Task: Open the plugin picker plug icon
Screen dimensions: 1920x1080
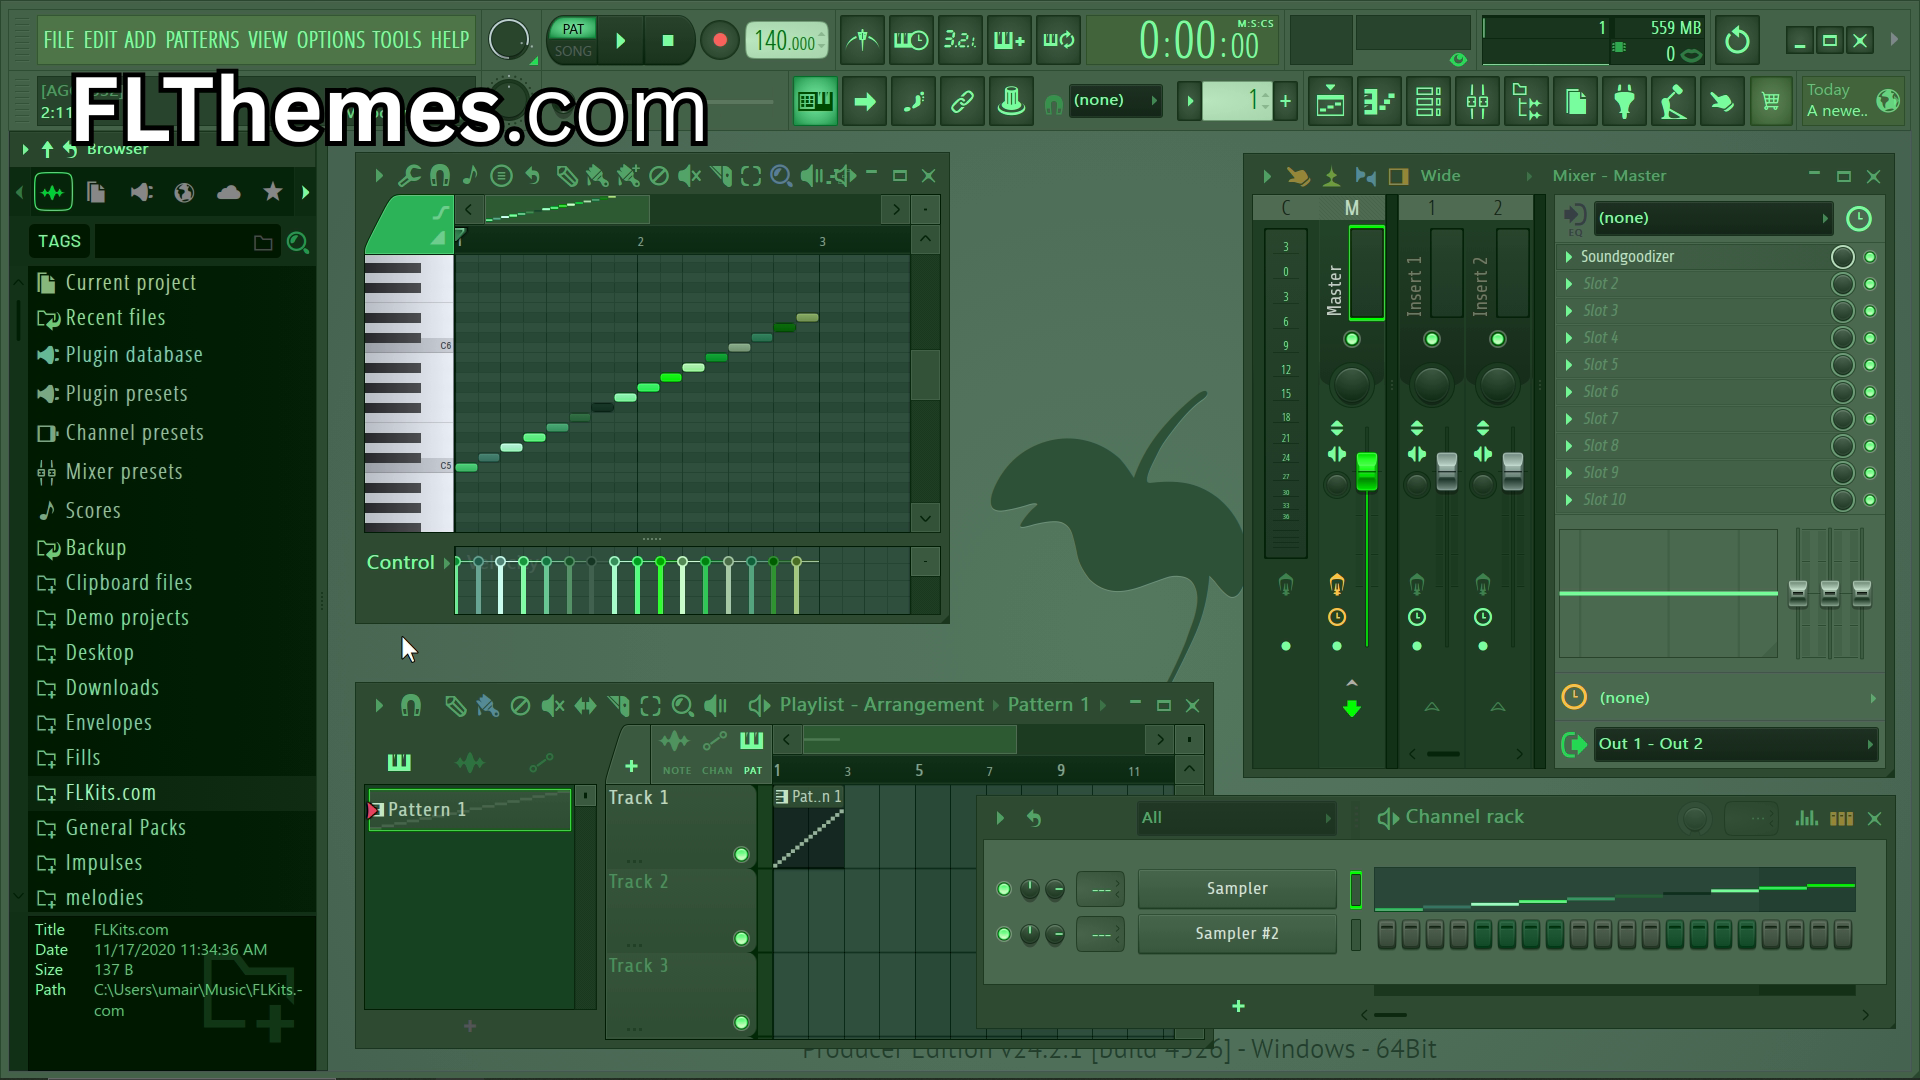Action: click(x=1624, y=101)
